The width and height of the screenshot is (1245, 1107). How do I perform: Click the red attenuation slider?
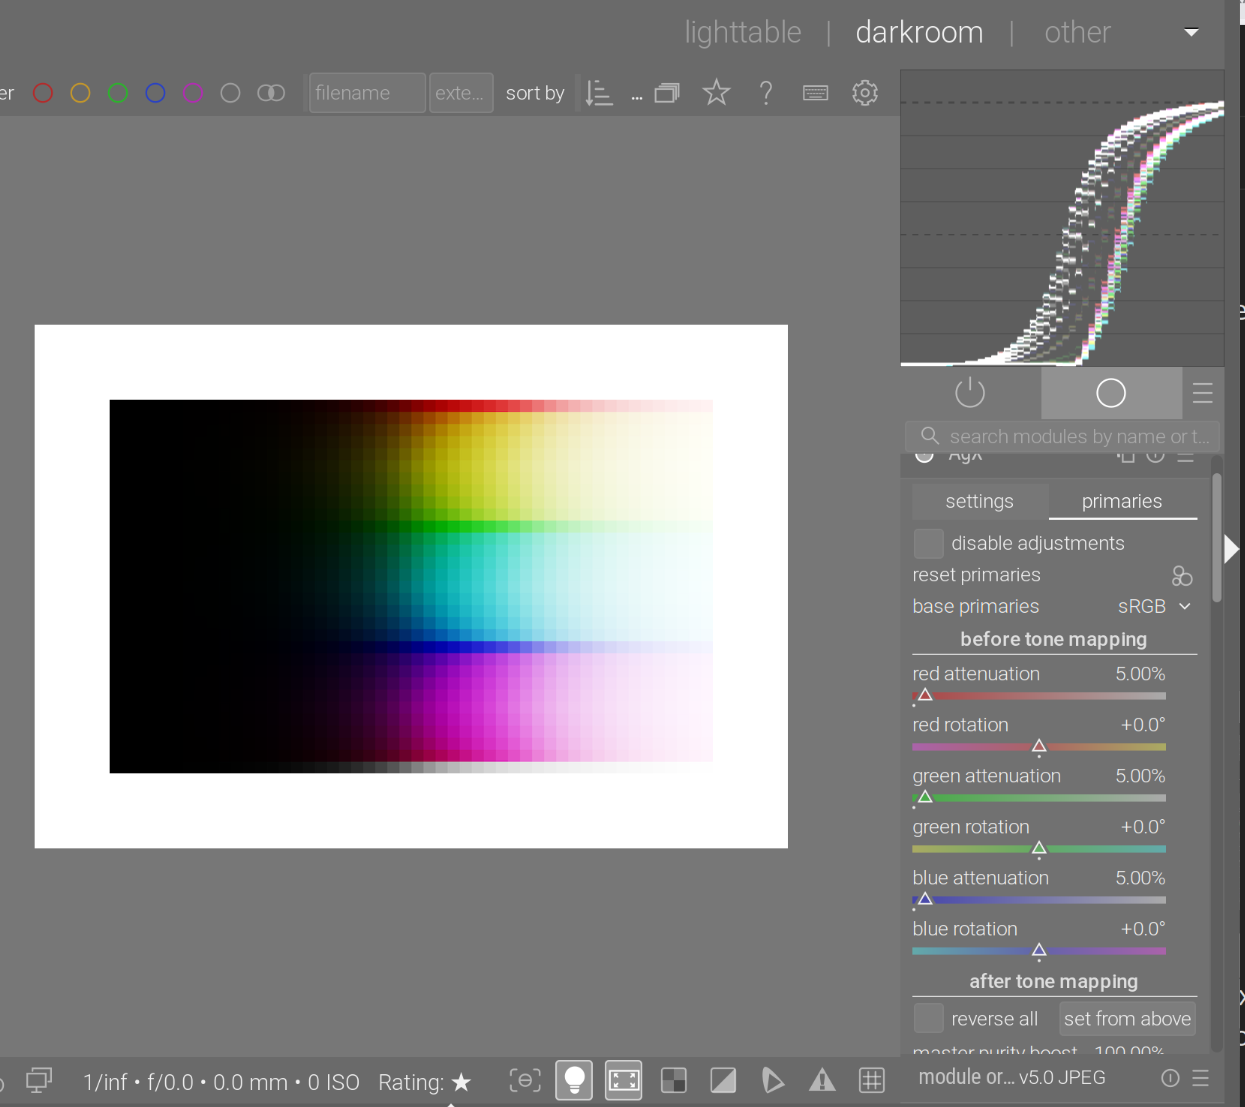[x=1038, y=695]
